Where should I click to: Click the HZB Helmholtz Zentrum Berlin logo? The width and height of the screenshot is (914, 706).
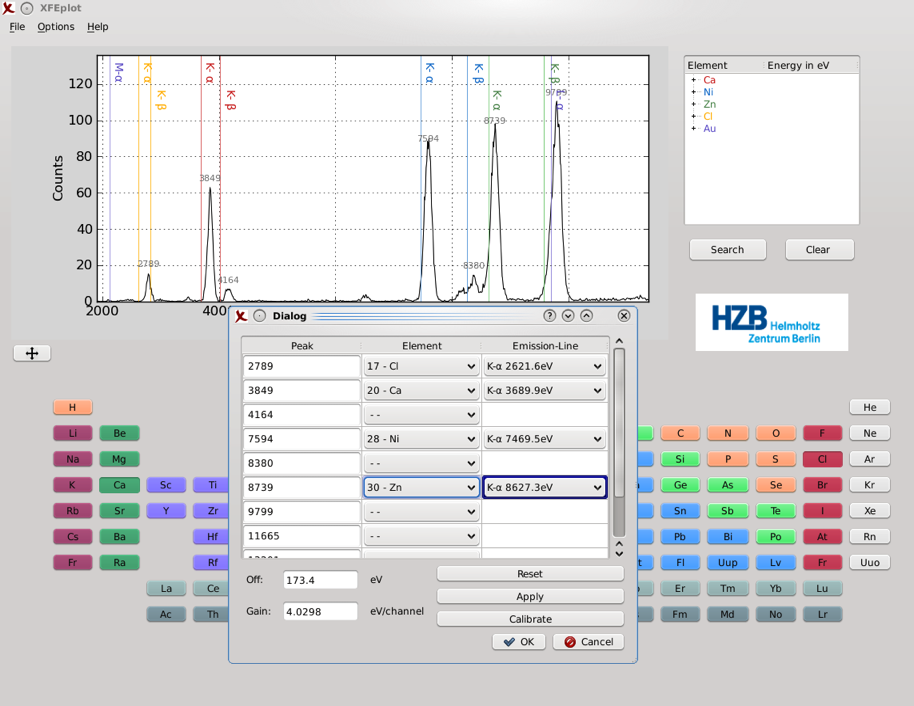[x=771, y=322]
